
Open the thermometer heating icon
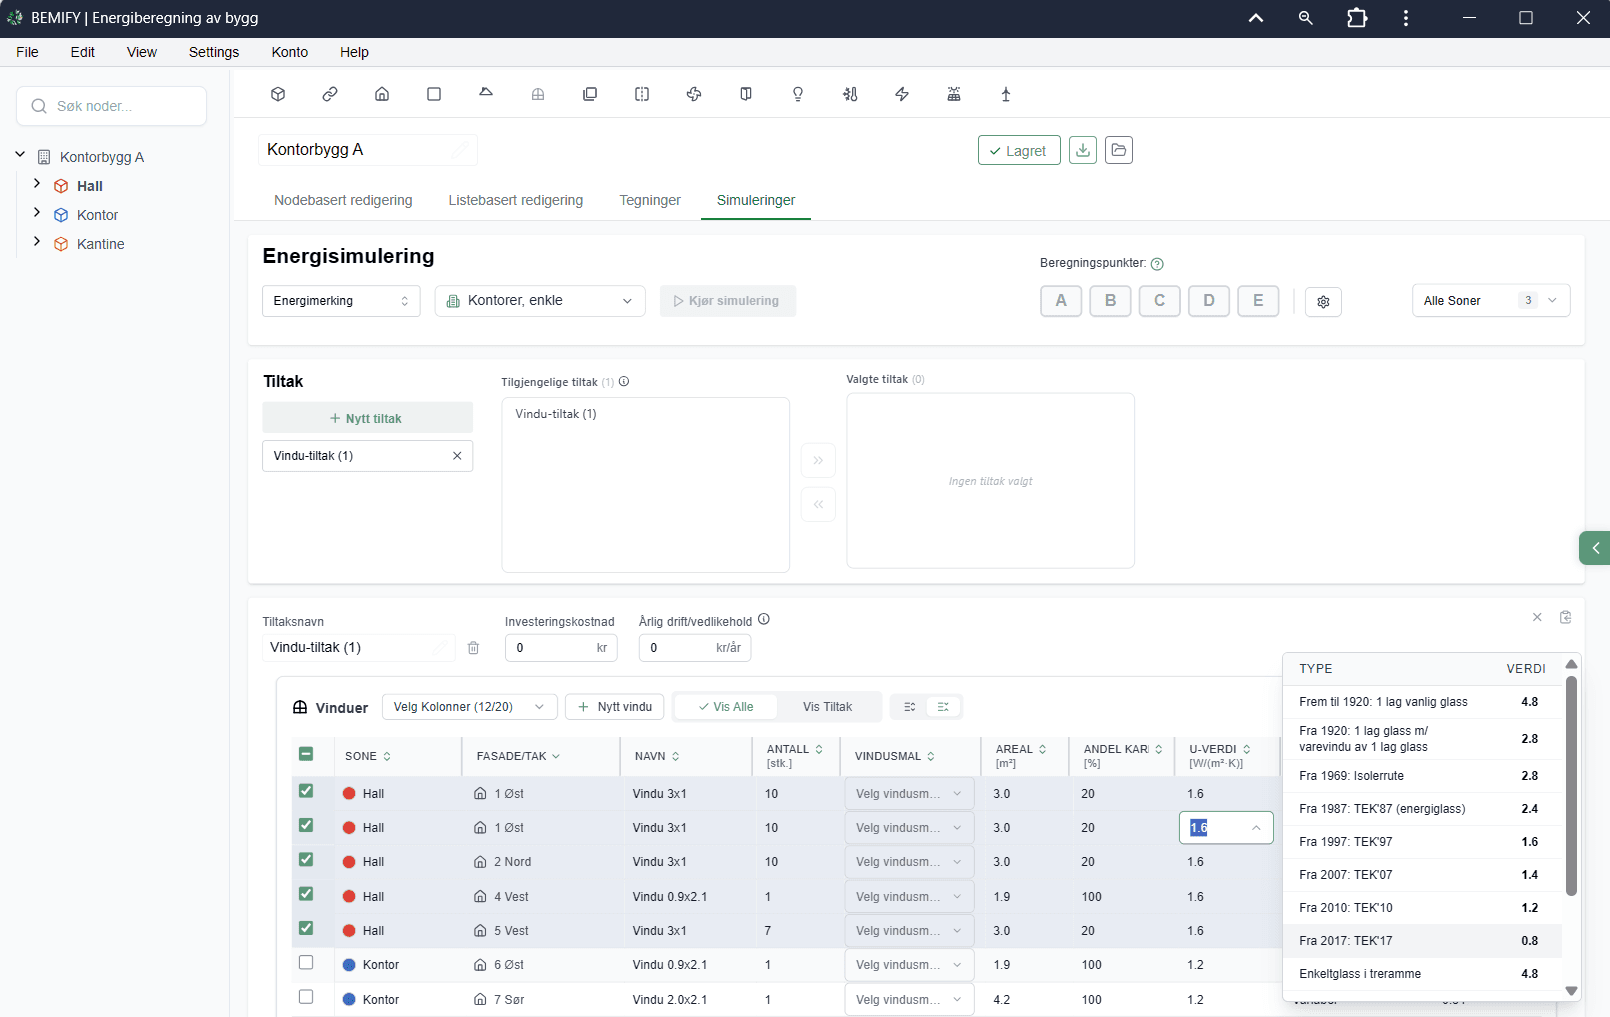point(850,94)
